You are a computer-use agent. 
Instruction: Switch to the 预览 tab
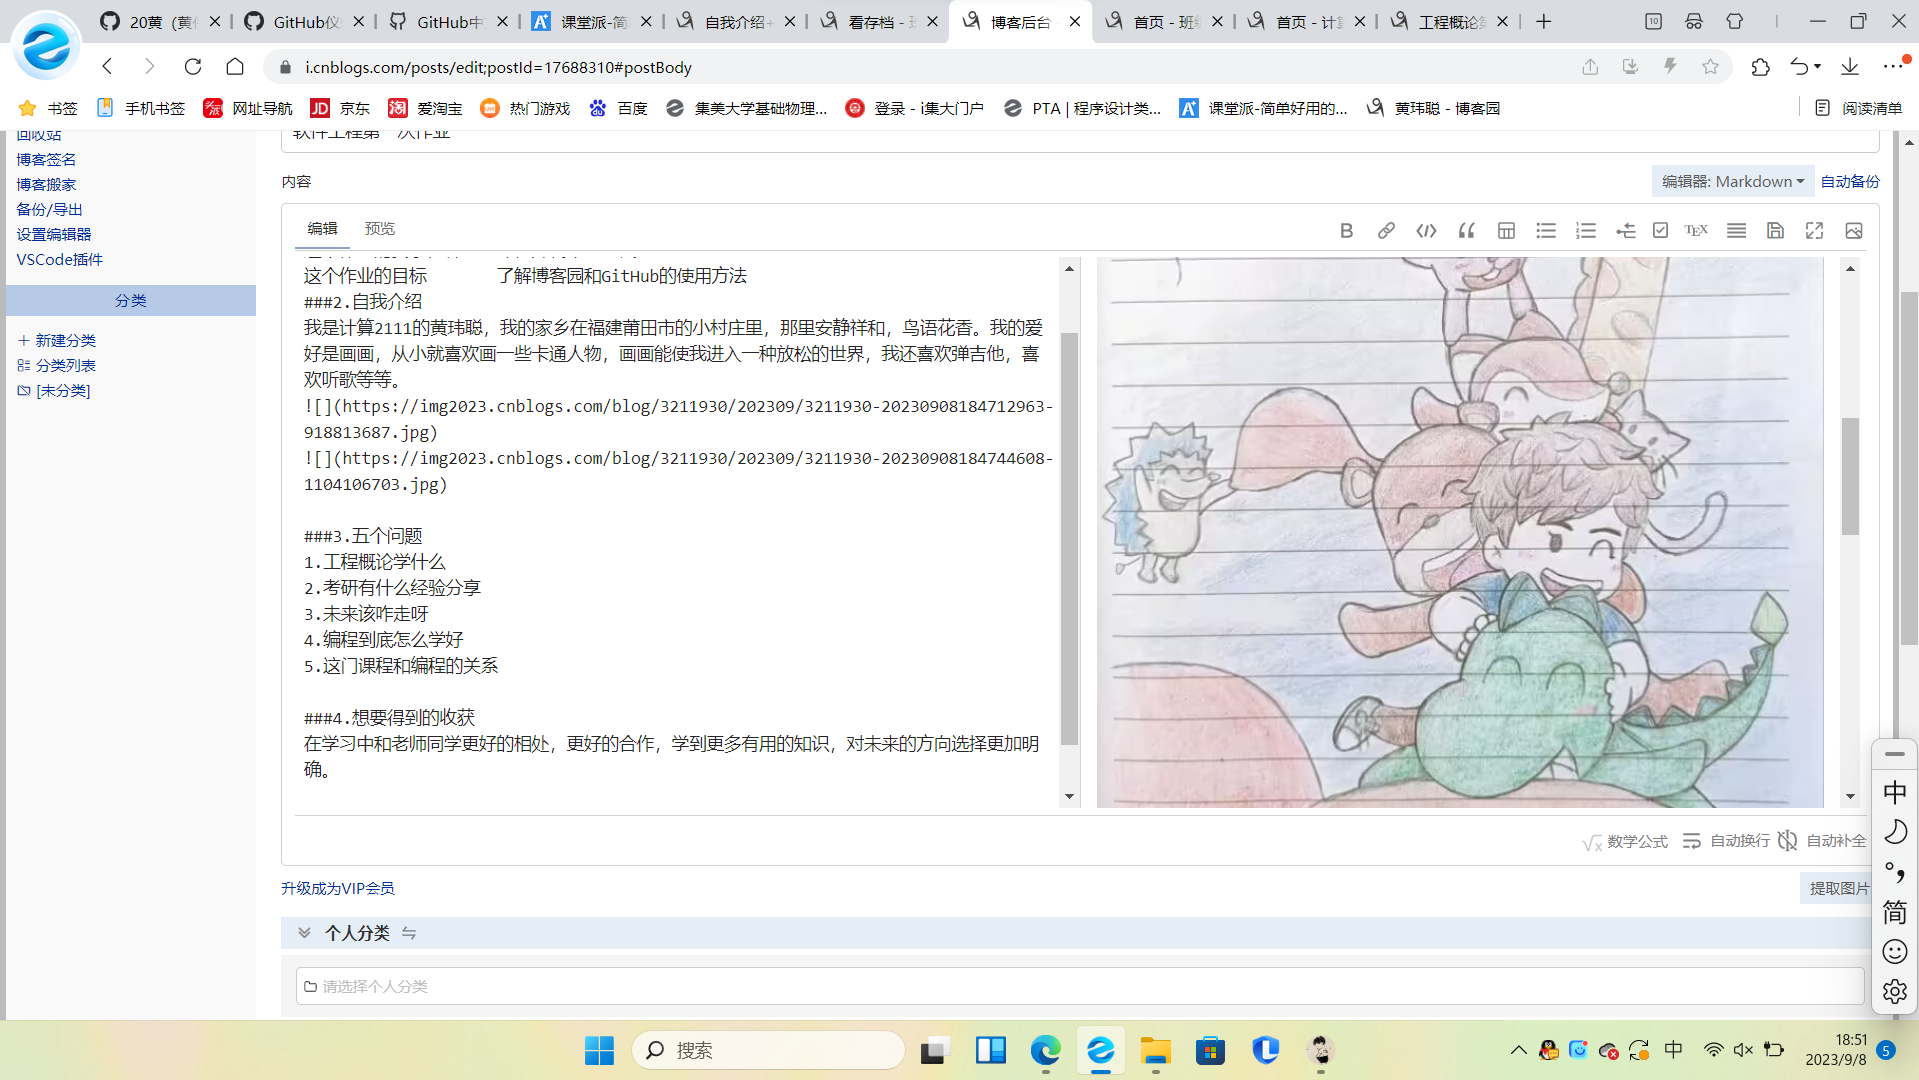coord(380,229)
